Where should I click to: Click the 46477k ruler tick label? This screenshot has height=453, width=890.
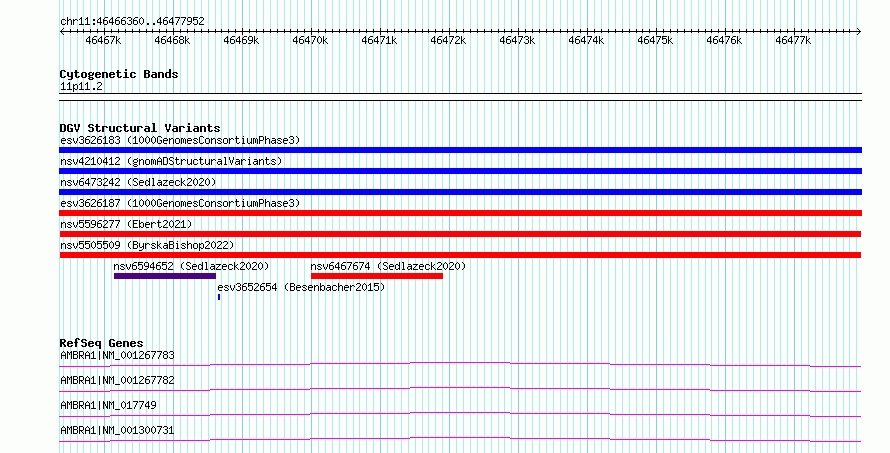click(x=794, y=40)
